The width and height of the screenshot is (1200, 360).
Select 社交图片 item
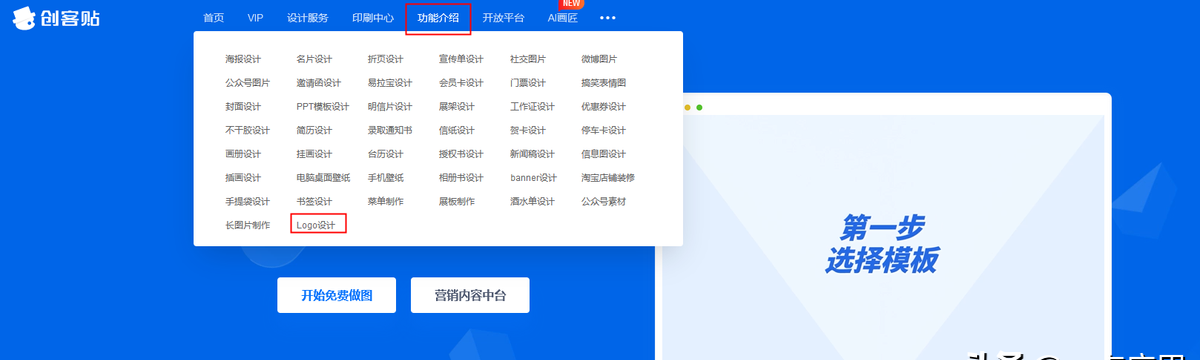click(x=528, y=59)
